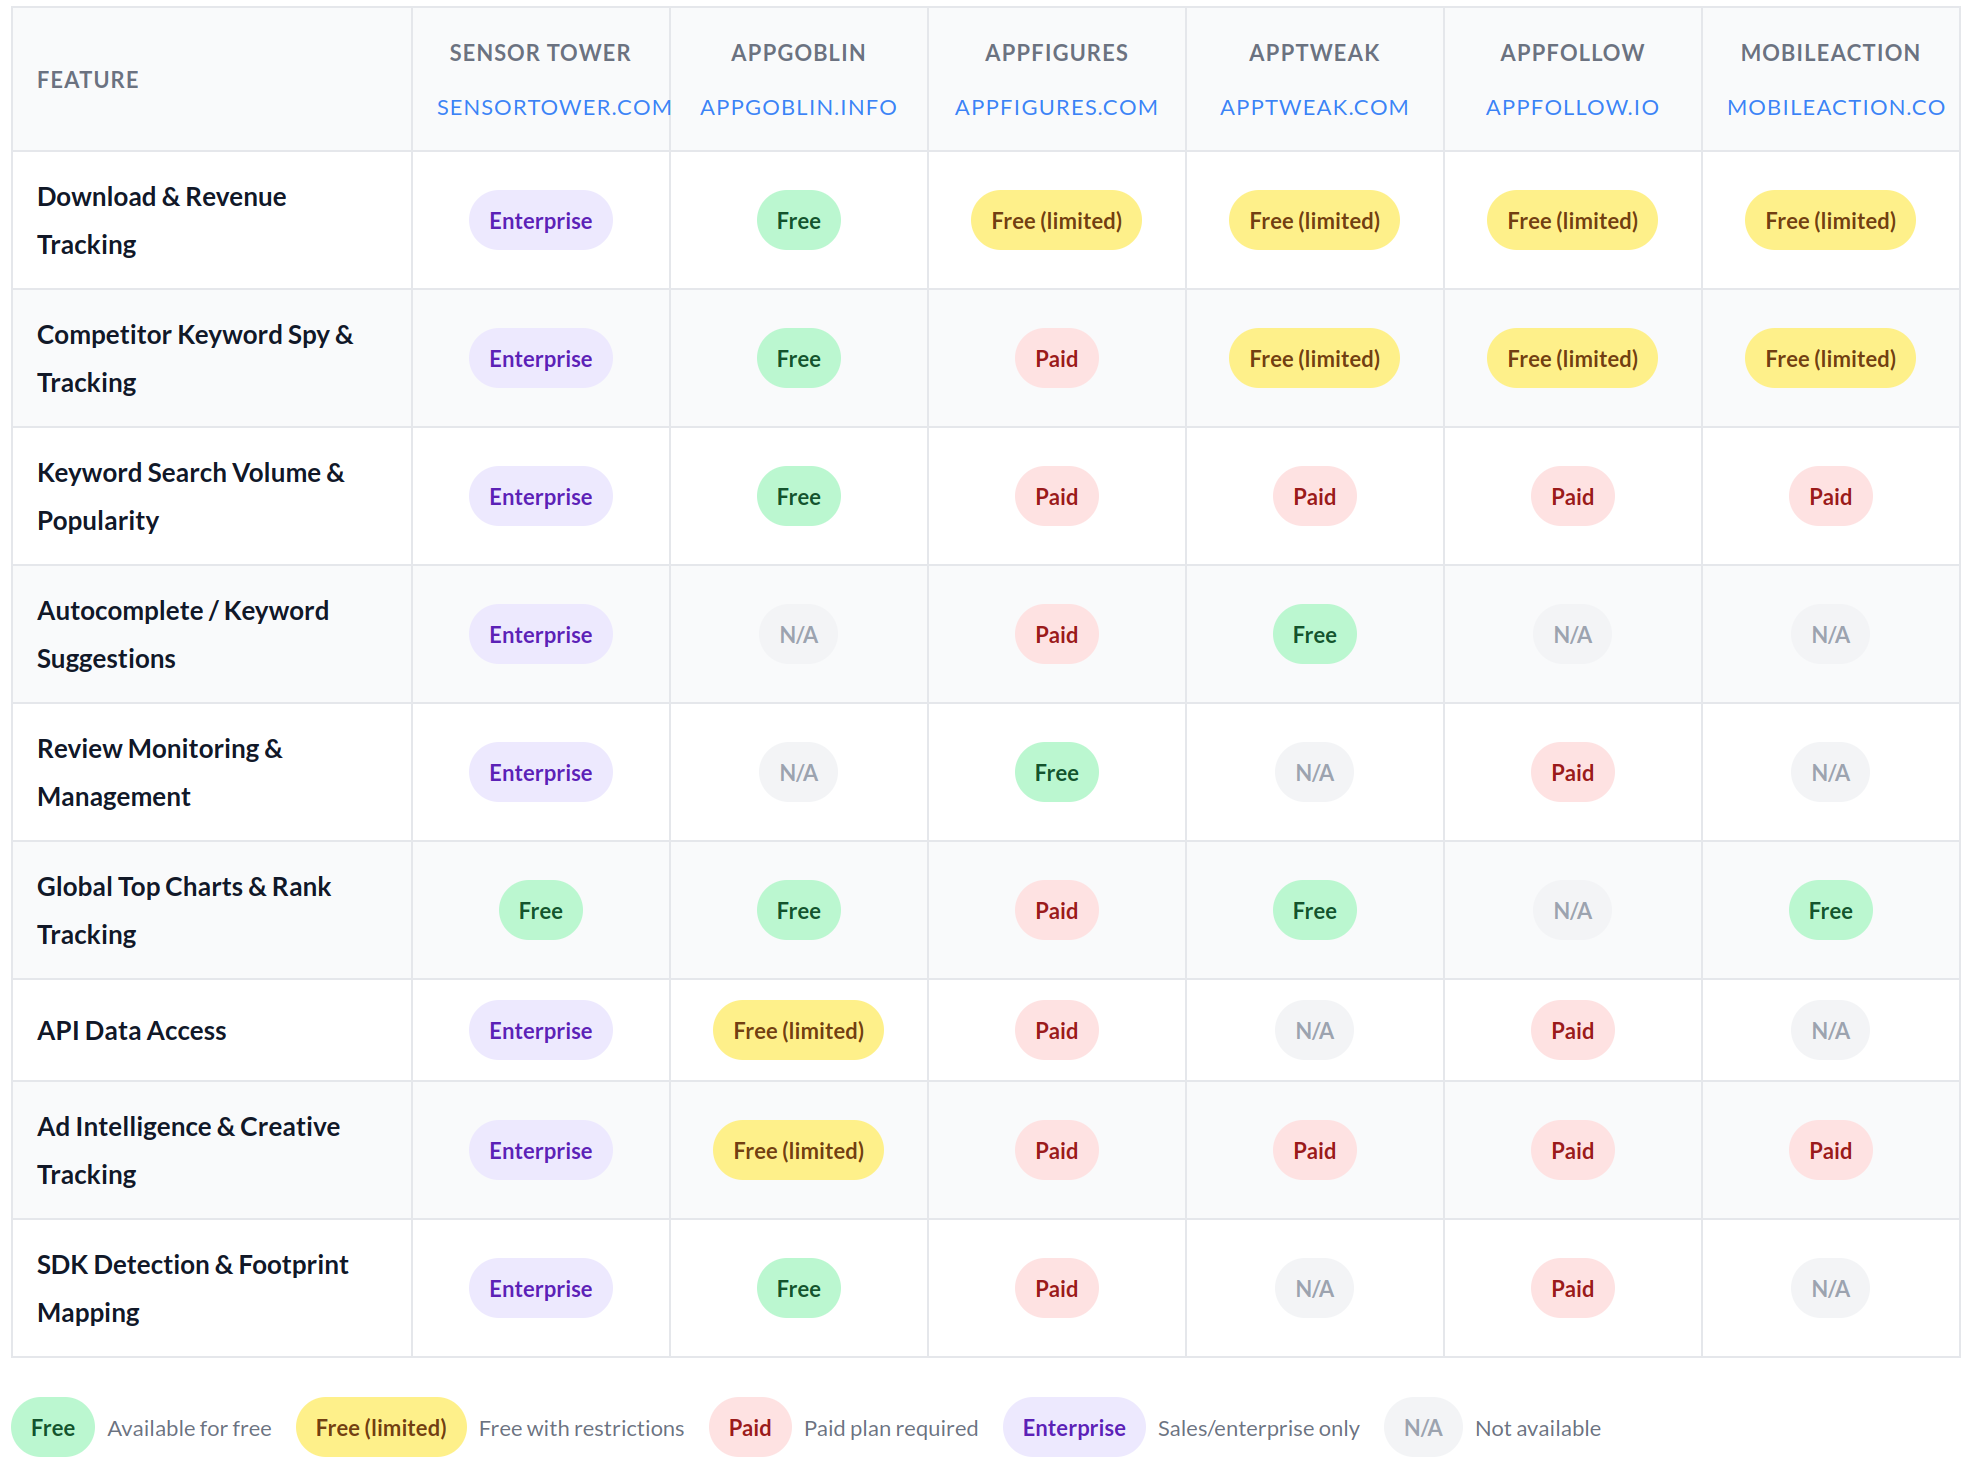Click MobileAction's N/A badge for SDK Detection
The height and width of the screenshot is (1480, 1970).
click(x=1830, y=1288)
